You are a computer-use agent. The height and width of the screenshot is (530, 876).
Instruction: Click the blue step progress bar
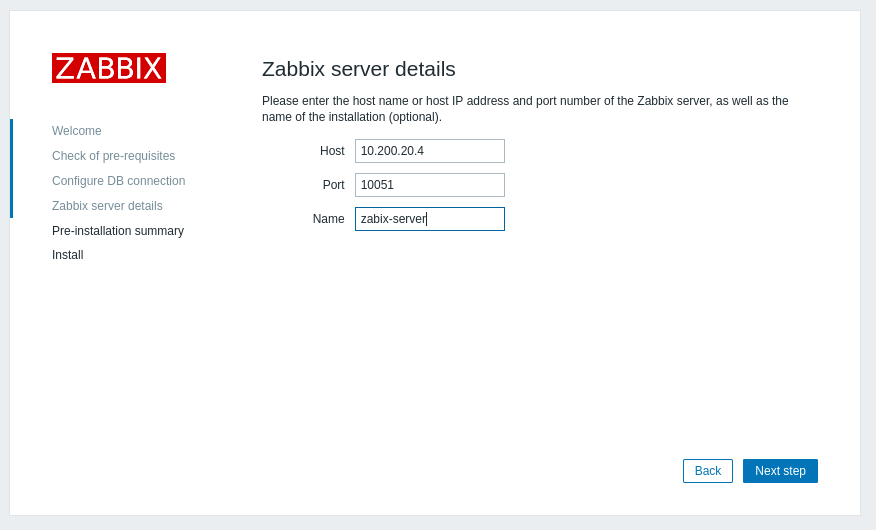click(11, 168)
